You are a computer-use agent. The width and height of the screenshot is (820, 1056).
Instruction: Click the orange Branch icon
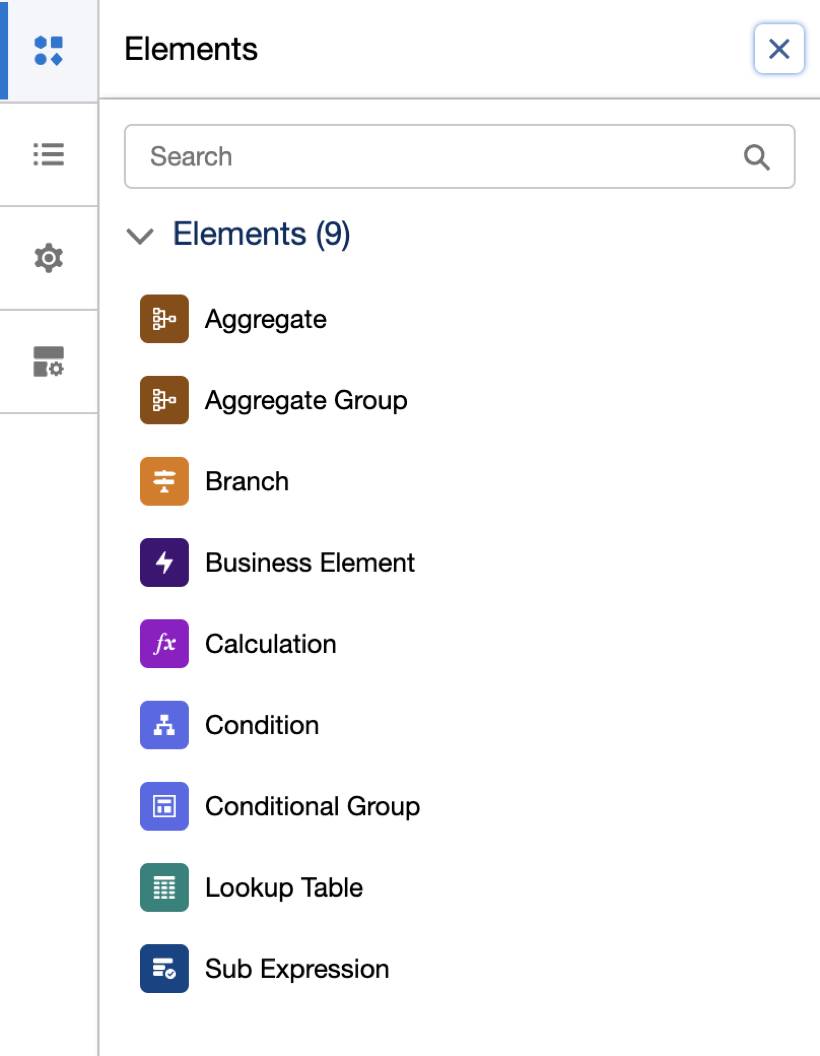click(164, 481)
